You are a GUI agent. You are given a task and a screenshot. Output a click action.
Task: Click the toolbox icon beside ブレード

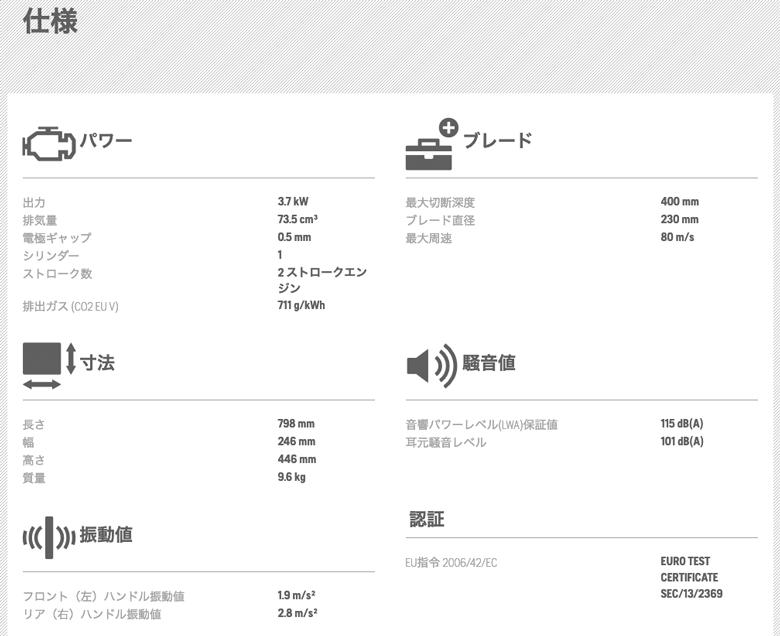point(430,145)
